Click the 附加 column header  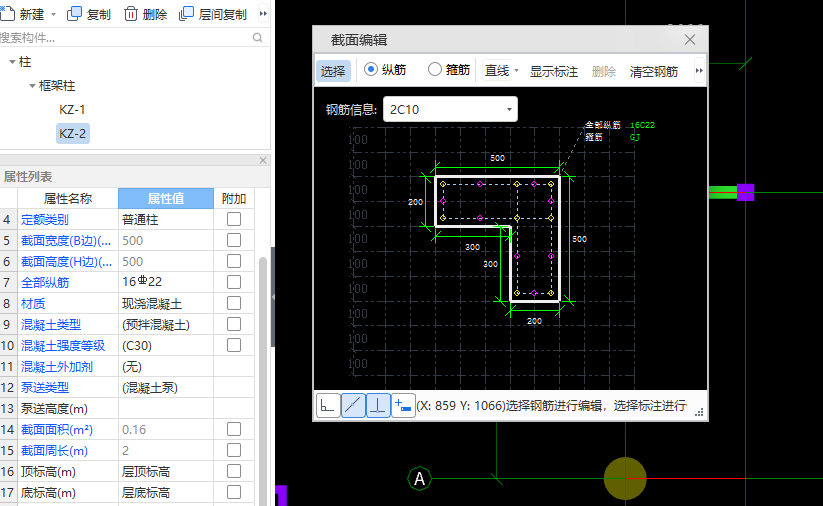tap(234, 198)
